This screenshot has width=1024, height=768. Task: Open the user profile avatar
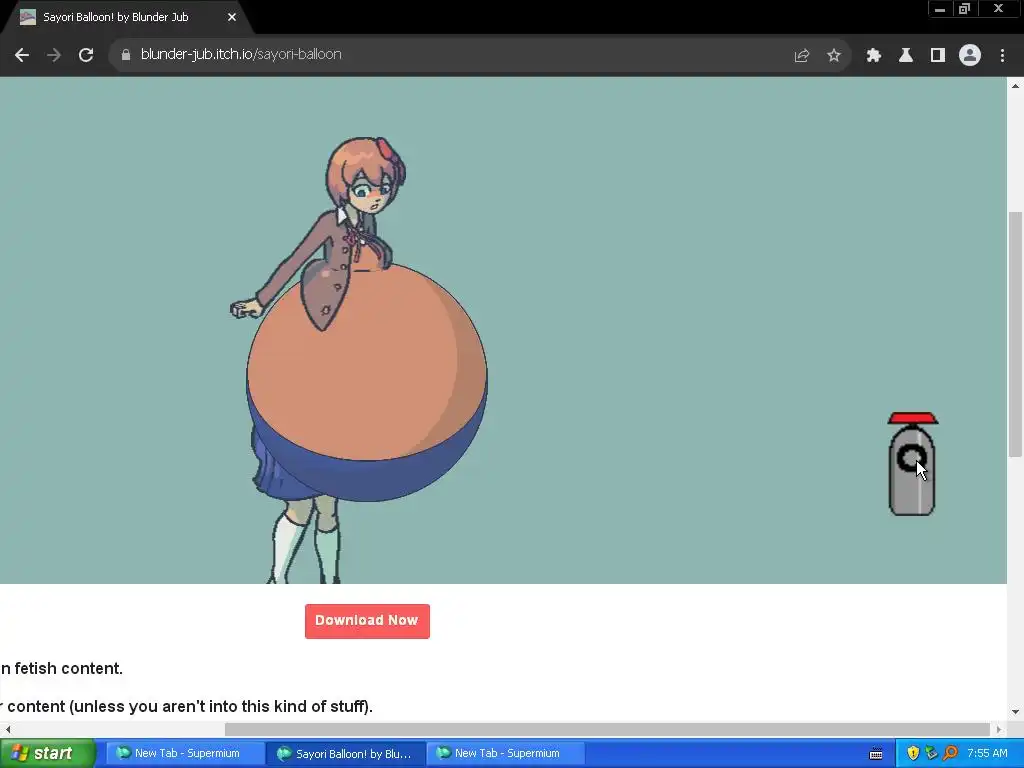970,56
